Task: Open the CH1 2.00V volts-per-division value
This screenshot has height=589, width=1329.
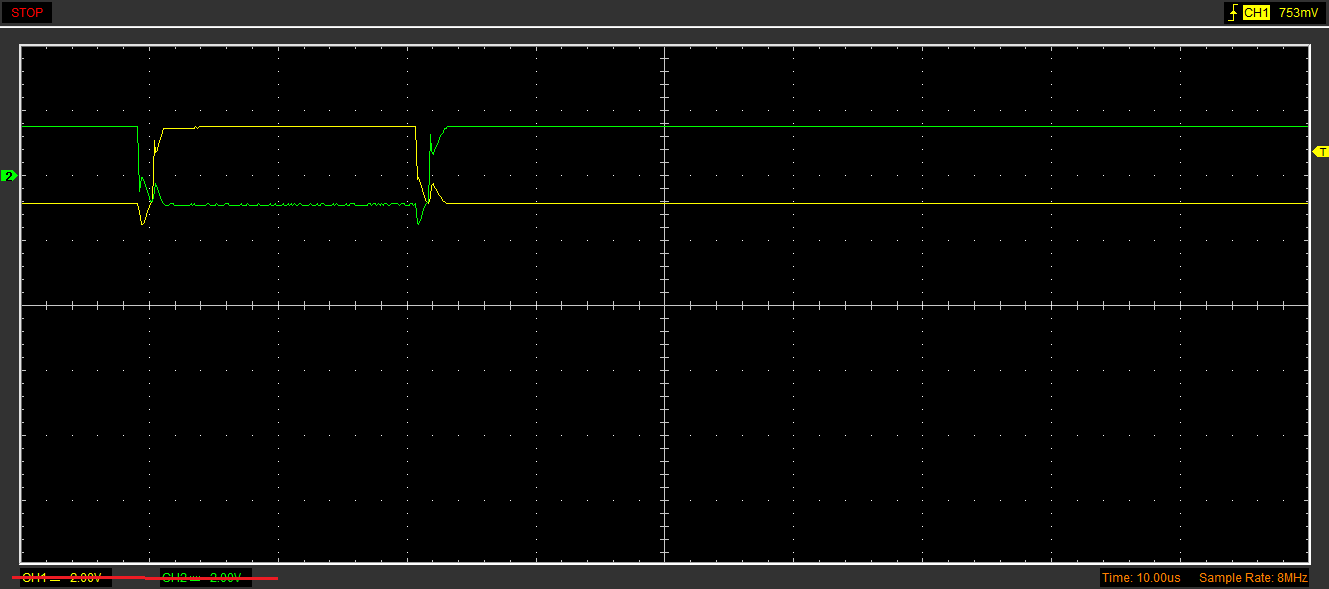Action: [x=85, y=578]
